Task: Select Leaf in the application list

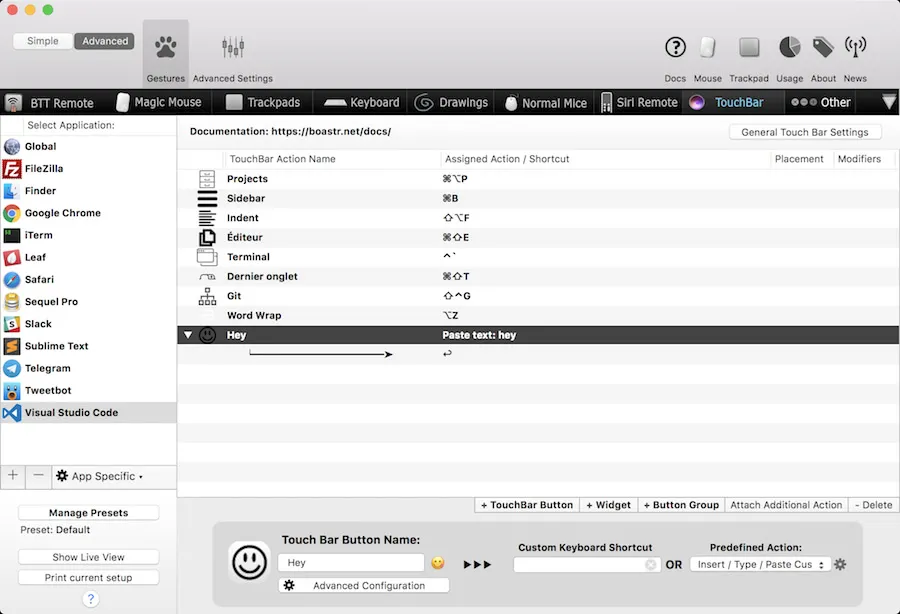Action: [88, 257]
